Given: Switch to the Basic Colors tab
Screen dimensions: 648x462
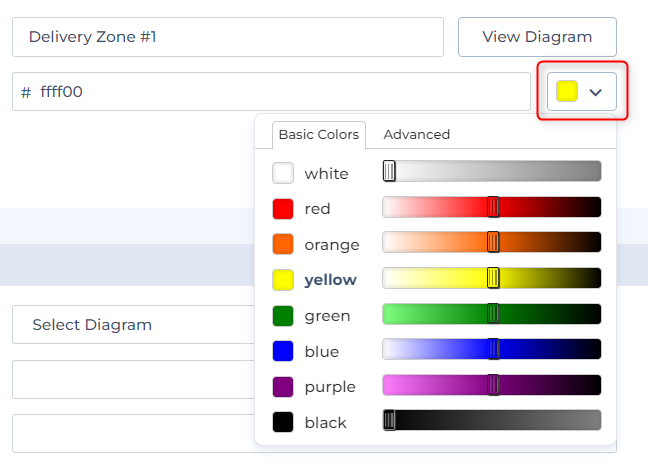Looking at the screenshot, I should [x=318, y=134].
